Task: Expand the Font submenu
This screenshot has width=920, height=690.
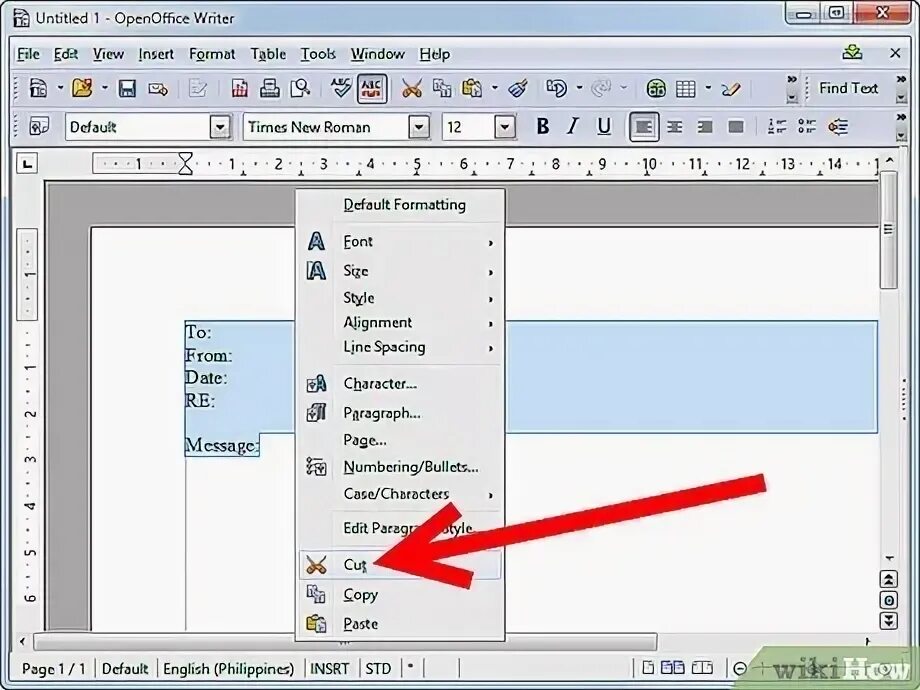Action: click(x=400, y=242)
